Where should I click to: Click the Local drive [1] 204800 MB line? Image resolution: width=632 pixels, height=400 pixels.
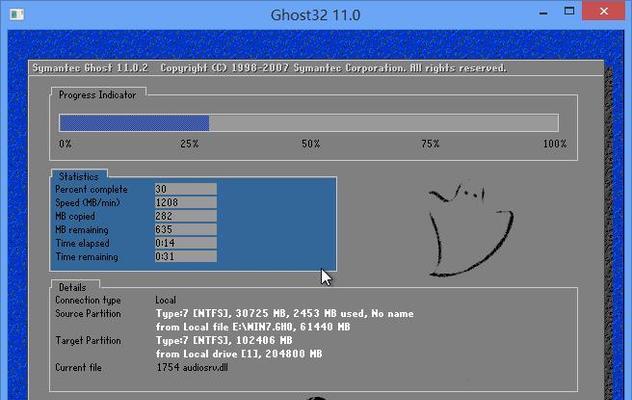[239, 354]
